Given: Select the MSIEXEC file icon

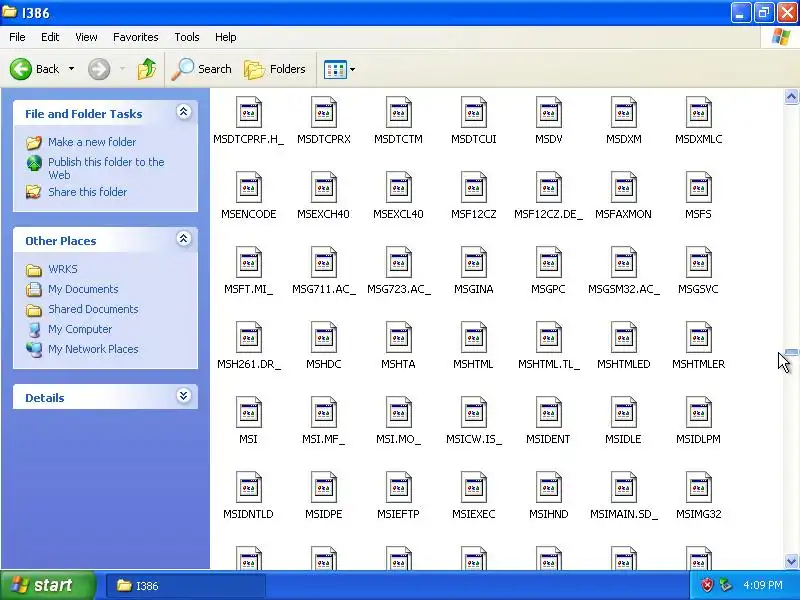Looking at the screenshot, I should [473, 487].
